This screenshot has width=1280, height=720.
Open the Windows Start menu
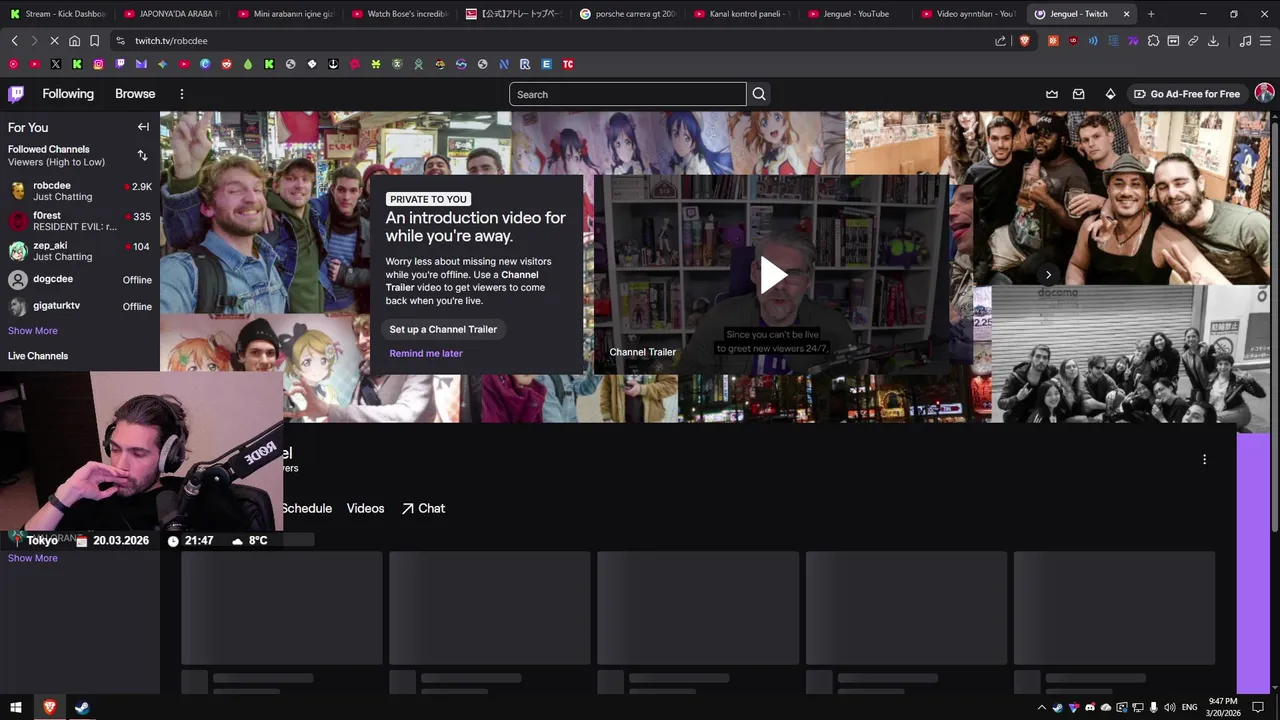[16, 707]
